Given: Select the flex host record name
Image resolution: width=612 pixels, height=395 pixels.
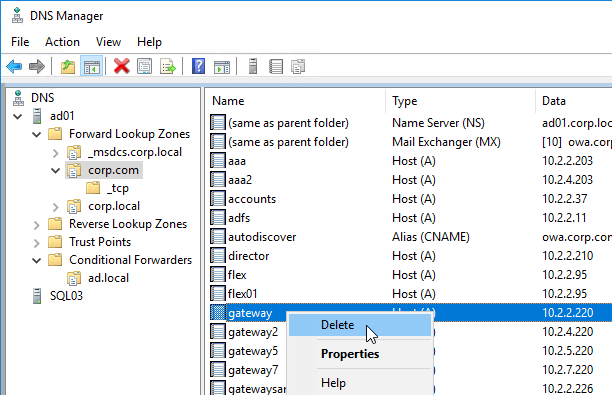Looking at the screenshot, I should click(237, 275).
